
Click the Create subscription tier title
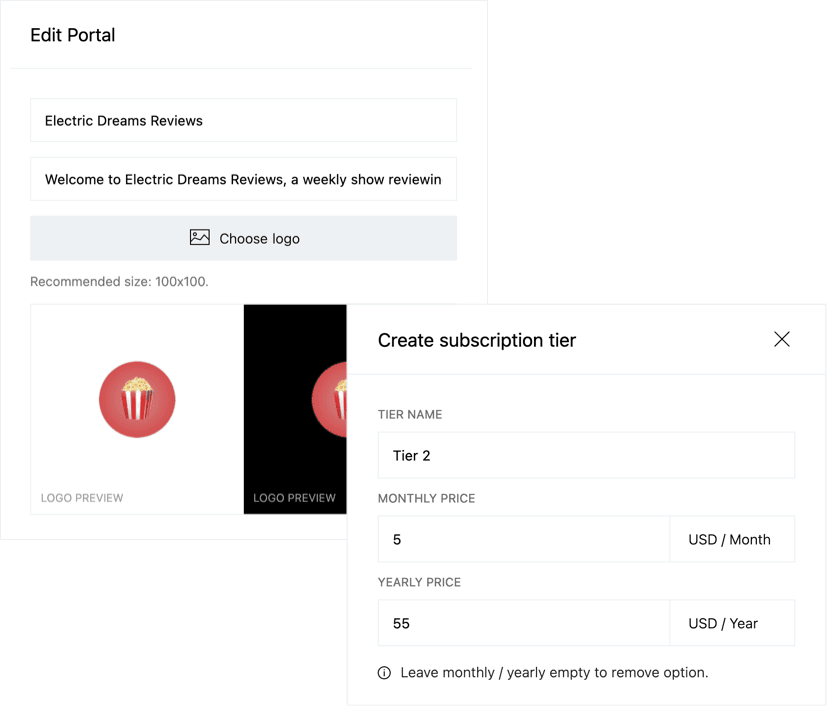[477, 340]
